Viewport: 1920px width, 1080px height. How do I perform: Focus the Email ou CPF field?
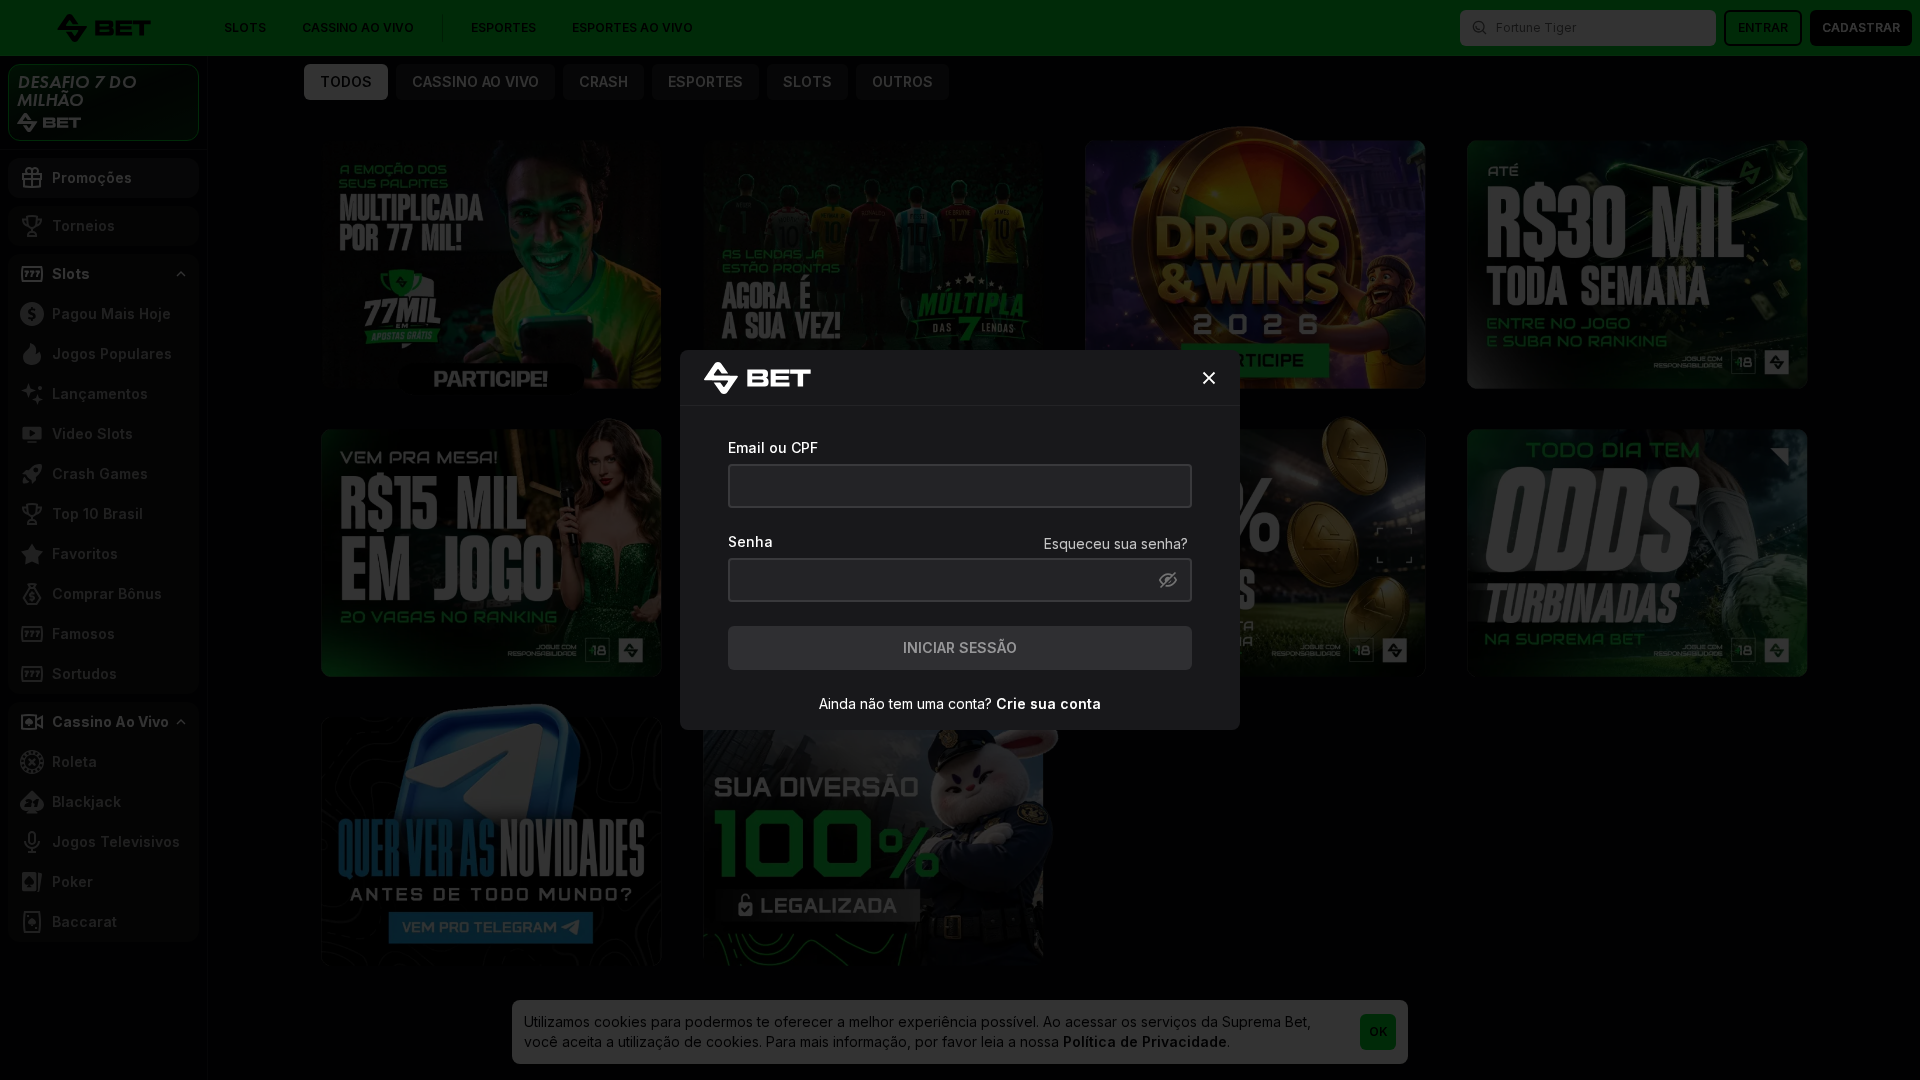[x=960, y=486]
